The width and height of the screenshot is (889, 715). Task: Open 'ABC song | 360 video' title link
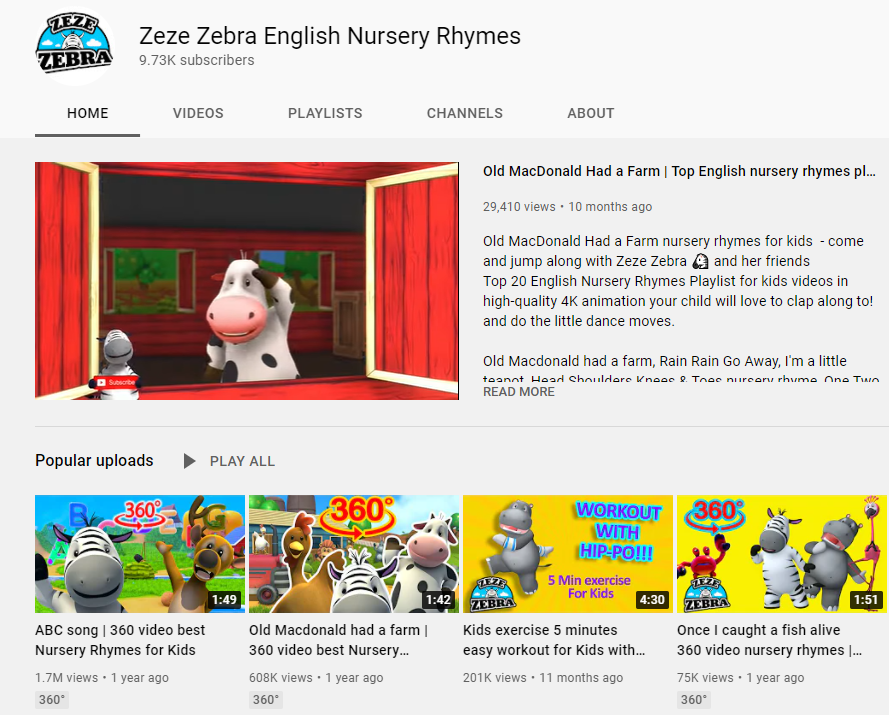coord(120,640)
